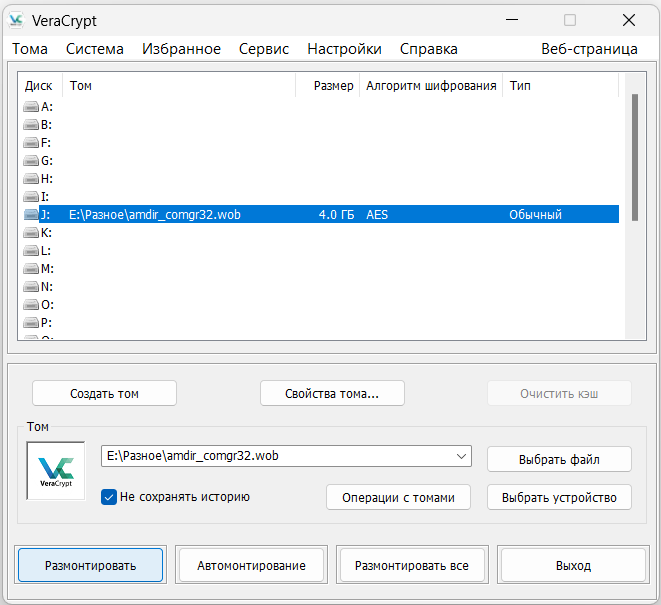Expand the volume path dropdown arrow
The height and width of the screenshot is (605, 661).
click(x=461, y=456)
